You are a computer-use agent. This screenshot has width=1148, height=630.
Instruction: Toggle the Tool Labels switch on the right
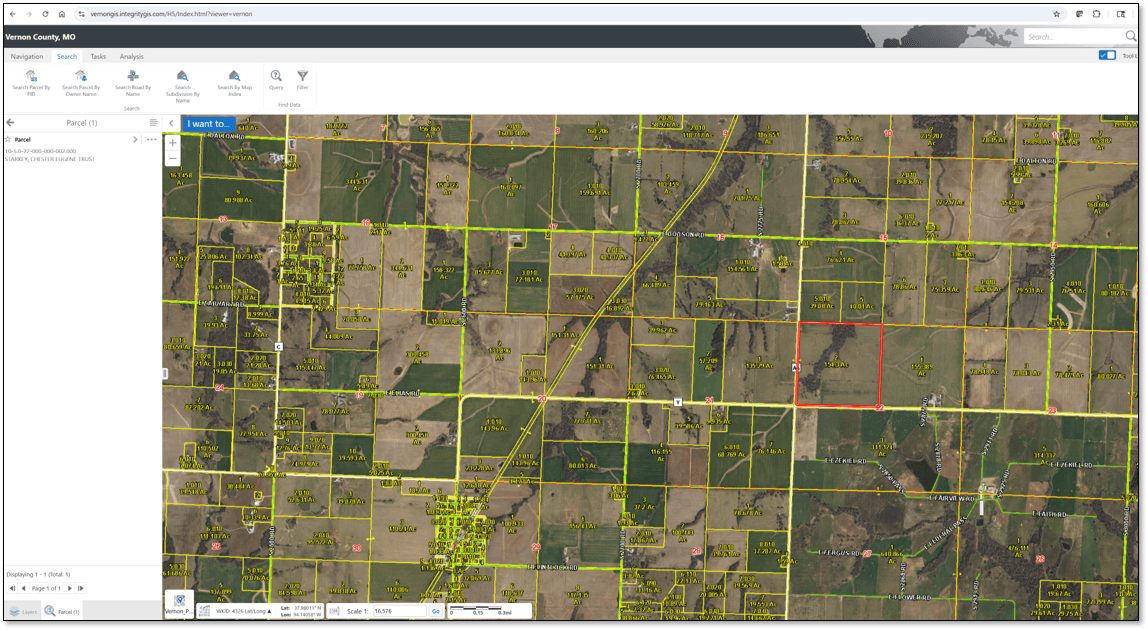click(1106, 55)
